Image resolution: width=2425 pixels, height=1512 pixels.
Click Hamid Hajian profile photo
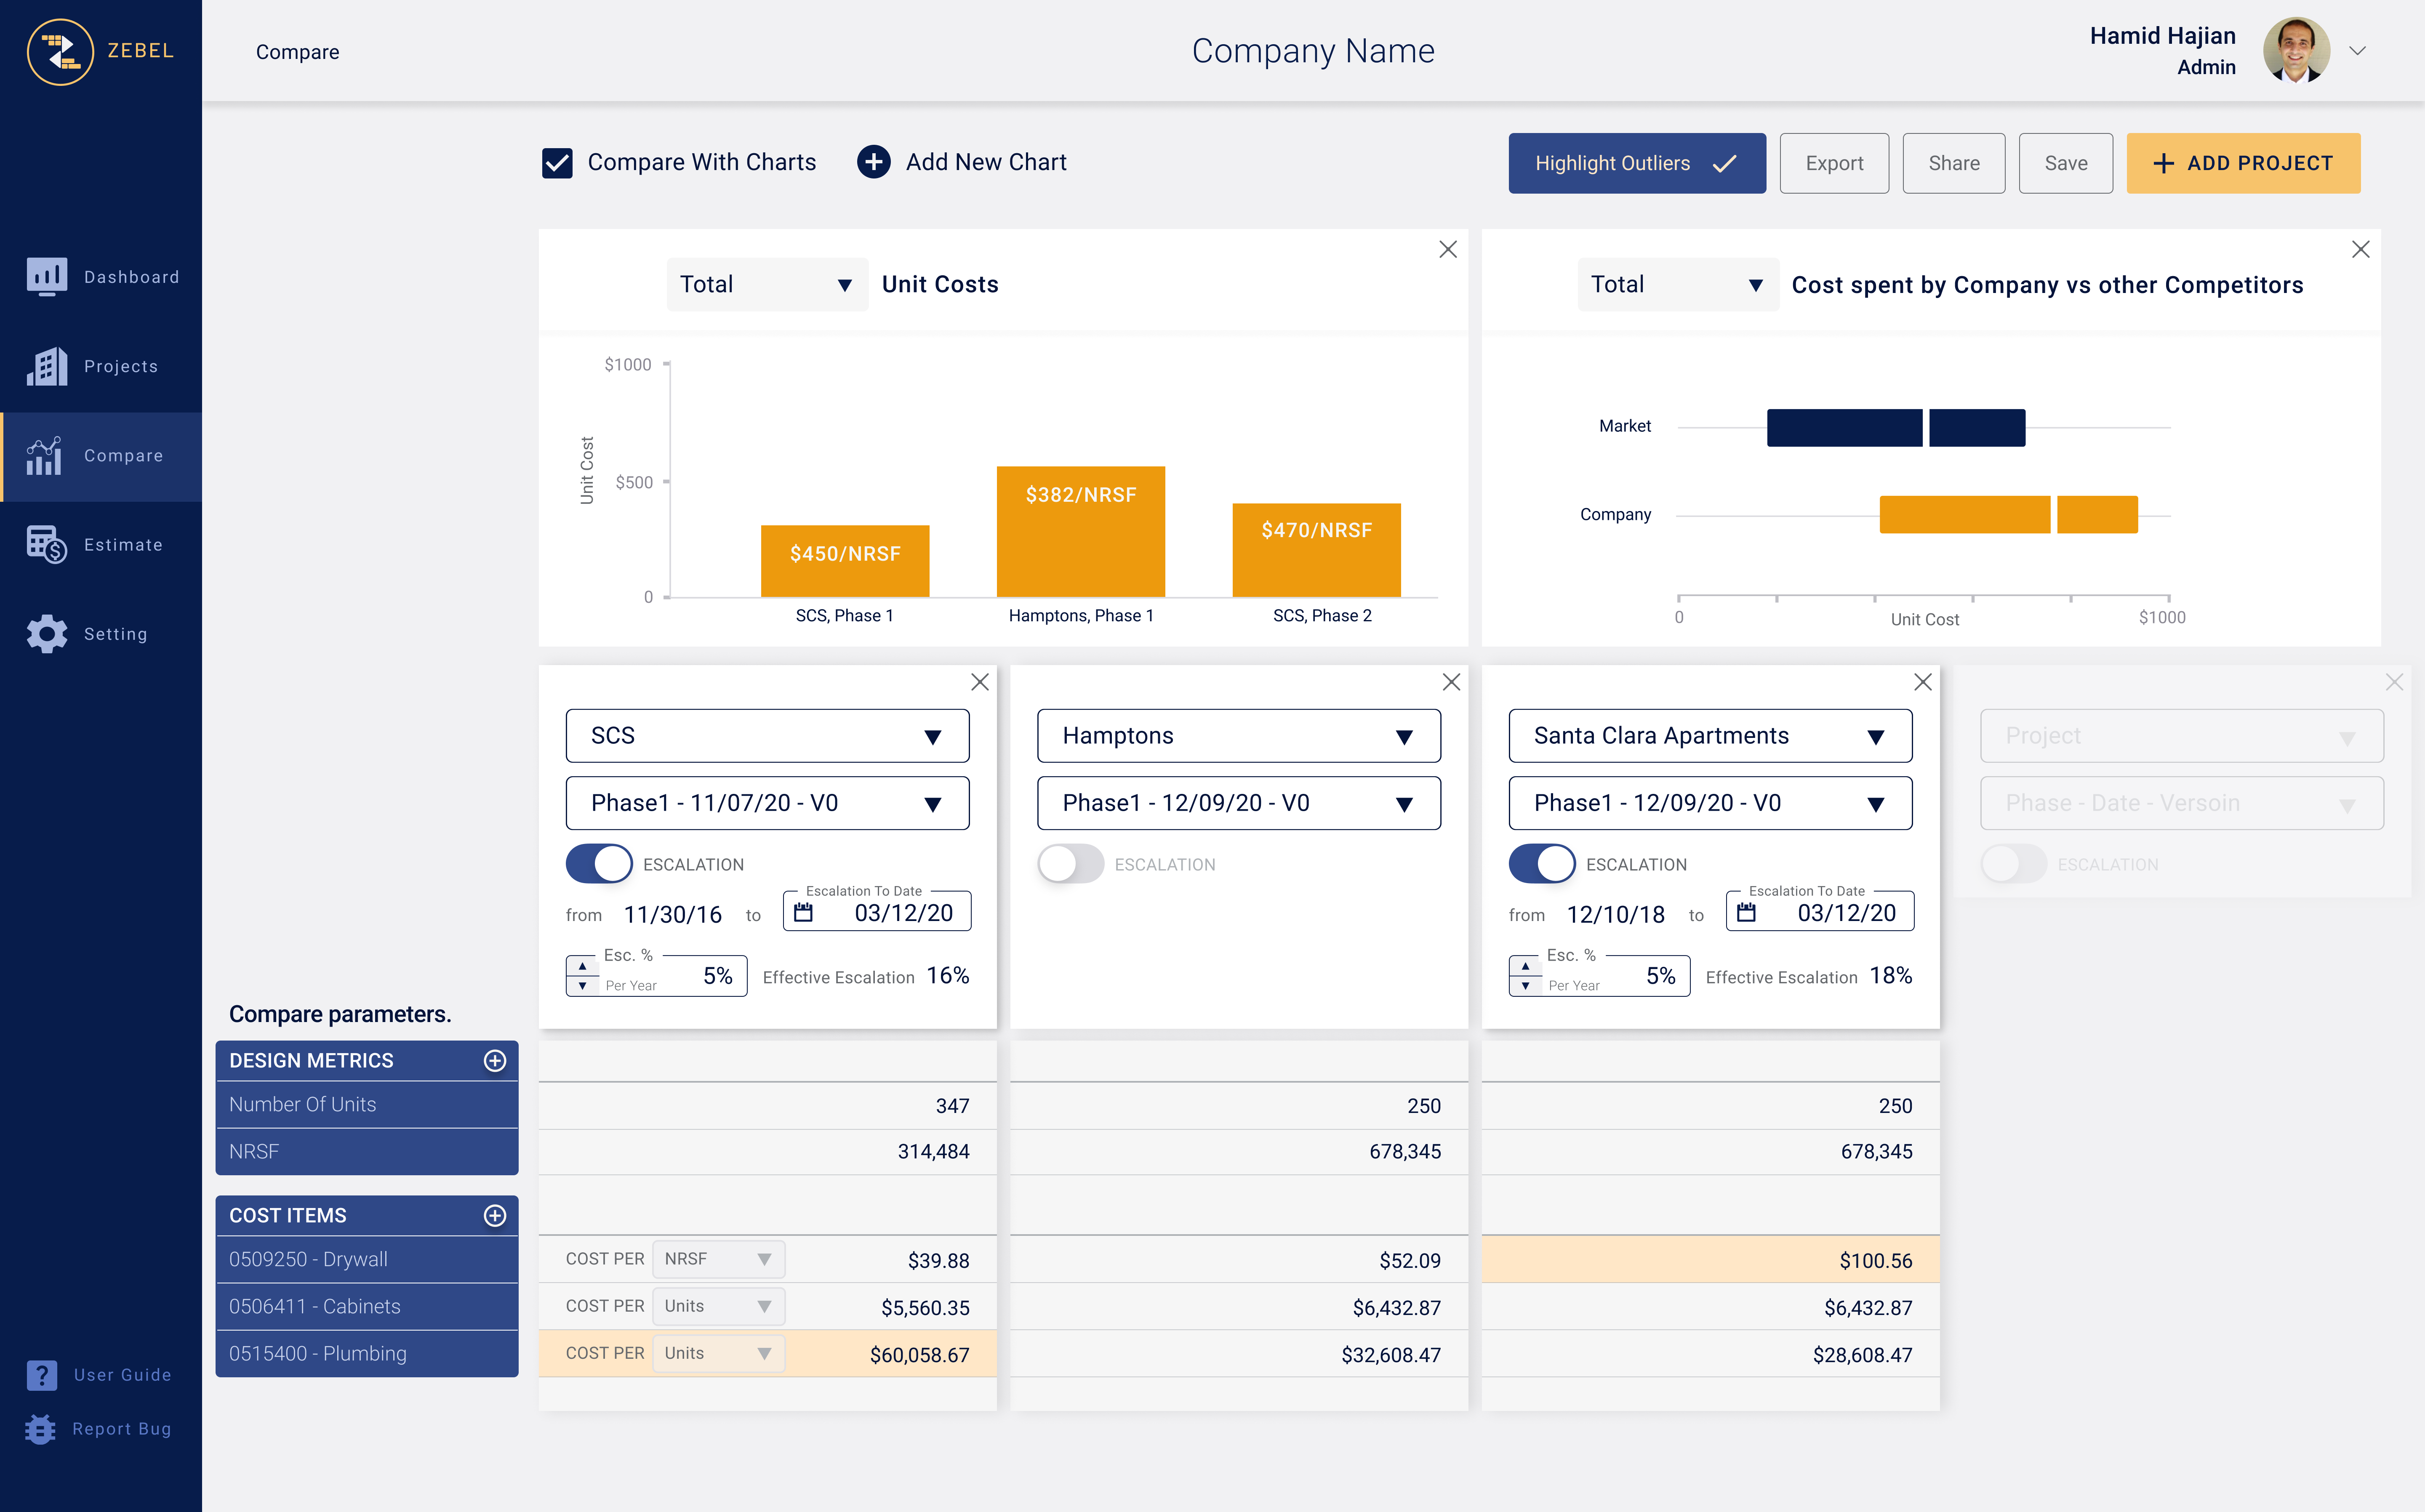[x=2296, y=51]
